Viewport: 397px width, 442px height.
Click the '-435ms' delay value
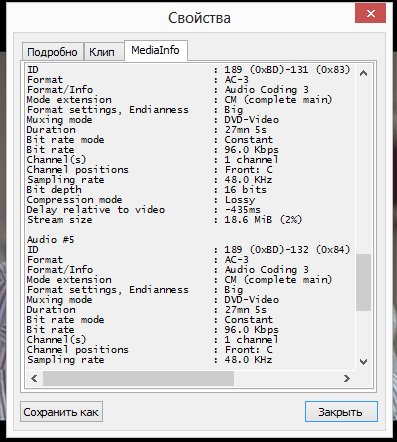[x=242, y=210]
